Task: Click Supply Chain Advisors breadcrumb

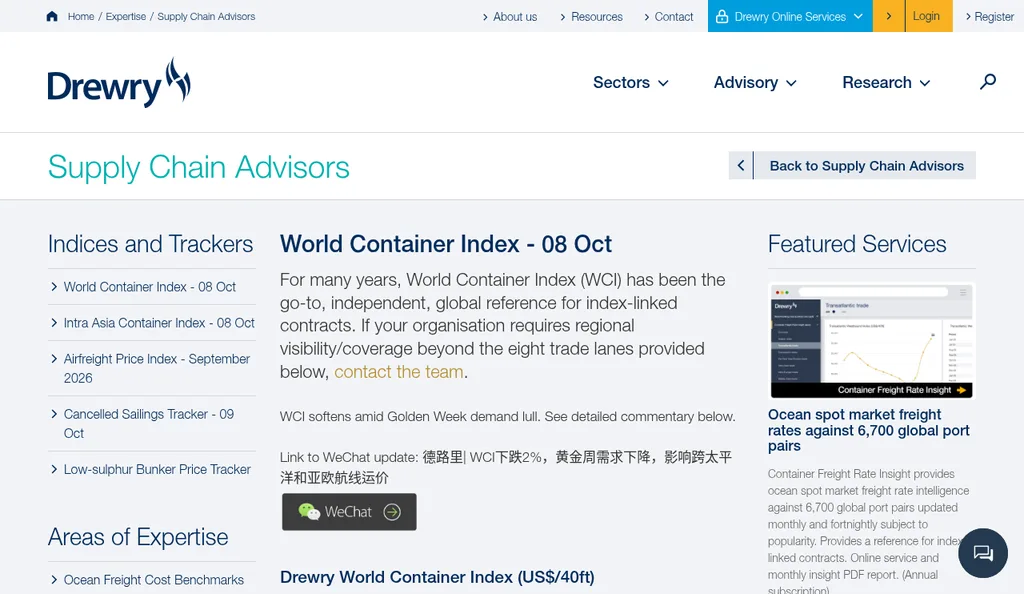Action: click(x=206, y=16)
